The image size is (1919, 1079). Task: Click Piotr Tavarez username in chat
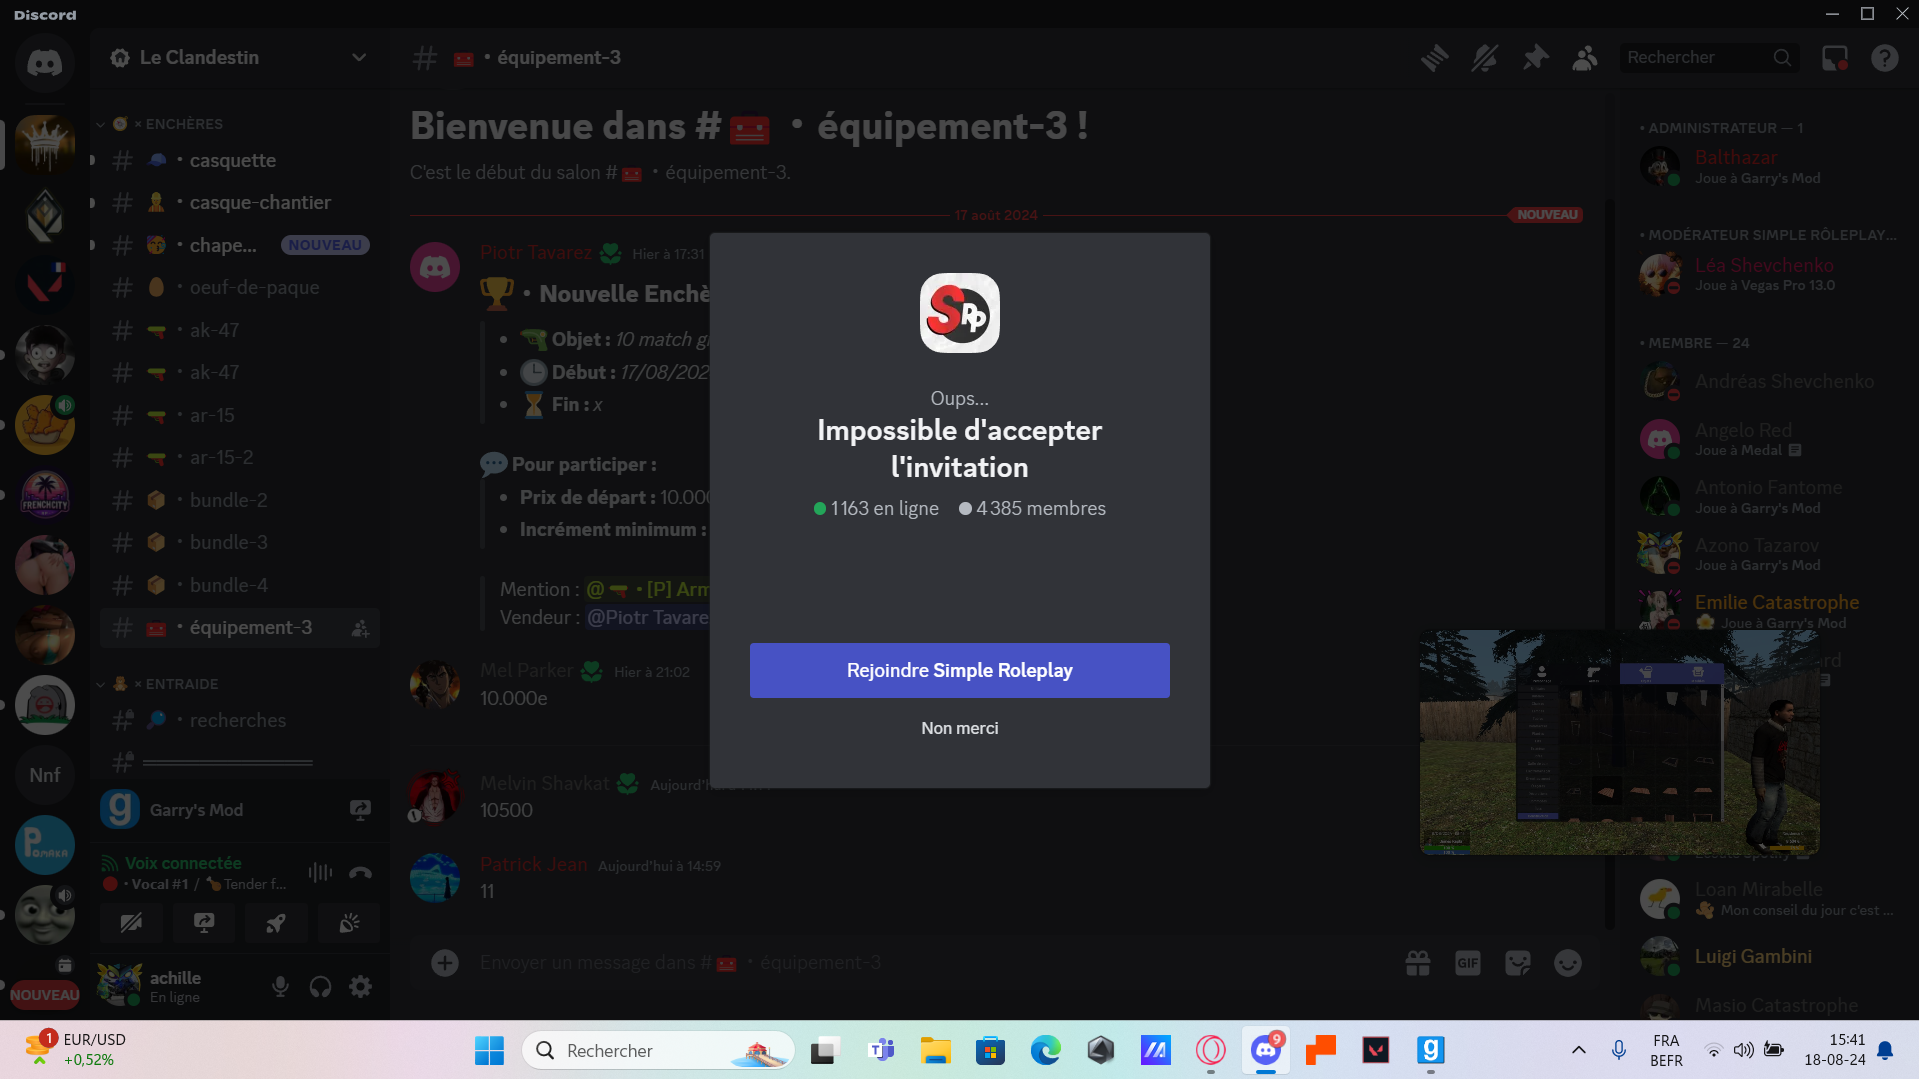click(535, 253)
